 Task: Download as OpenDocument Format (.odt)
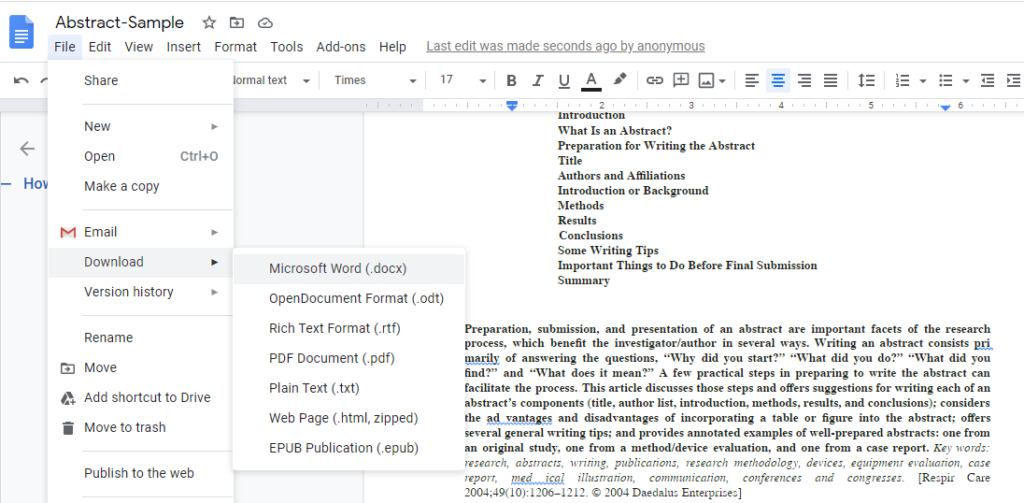[x=349, y=299]
